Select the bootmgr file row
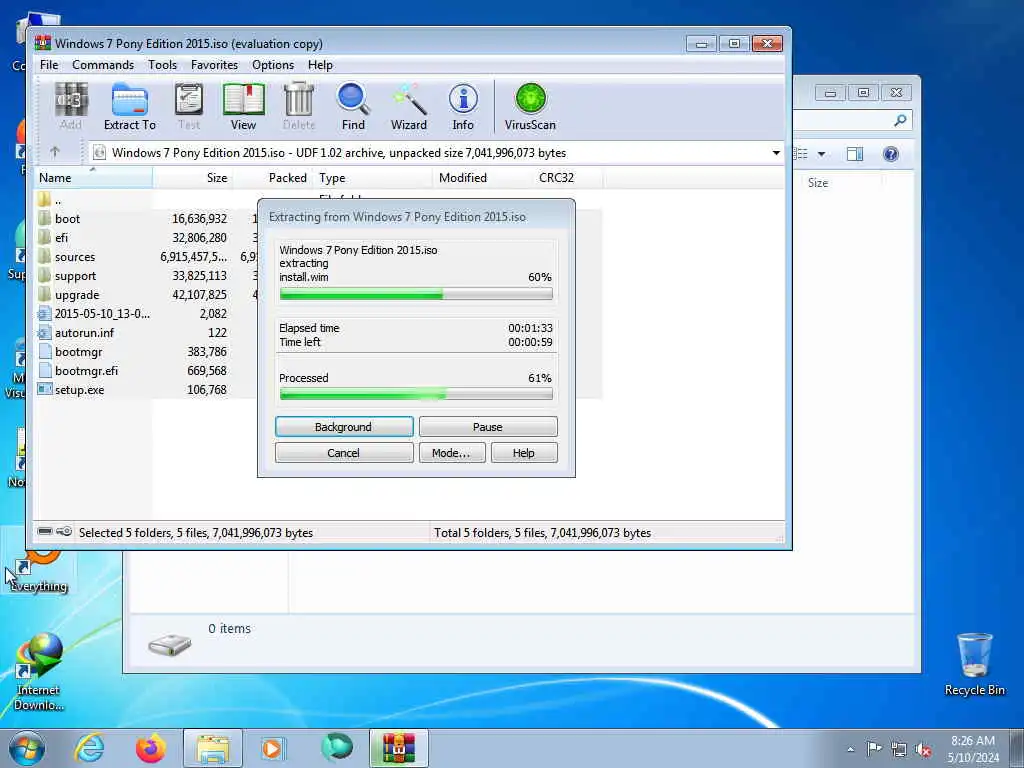Viewport: 1024px width, 768px height. pyautogui.click(x=146, y=351)
